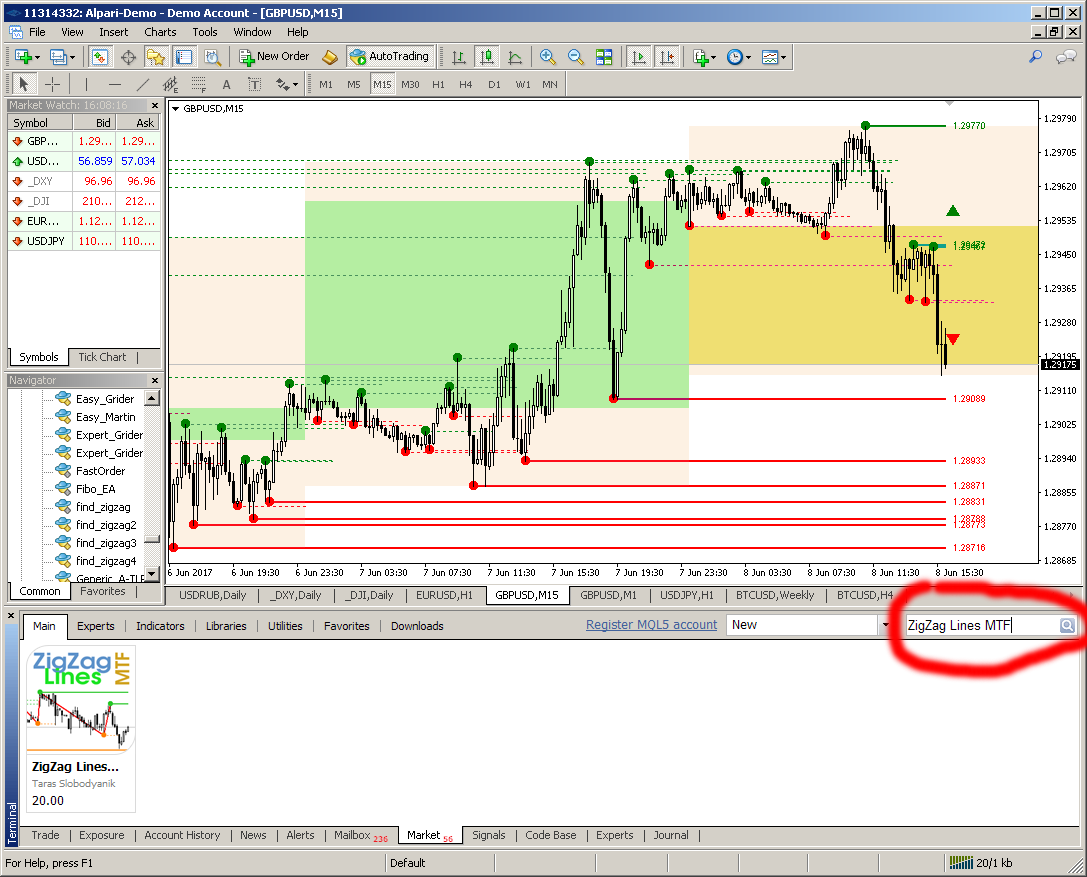
Task: Open the New Chart toolbar dropdown
Action: pyautogui.click(x=27, y=57)
